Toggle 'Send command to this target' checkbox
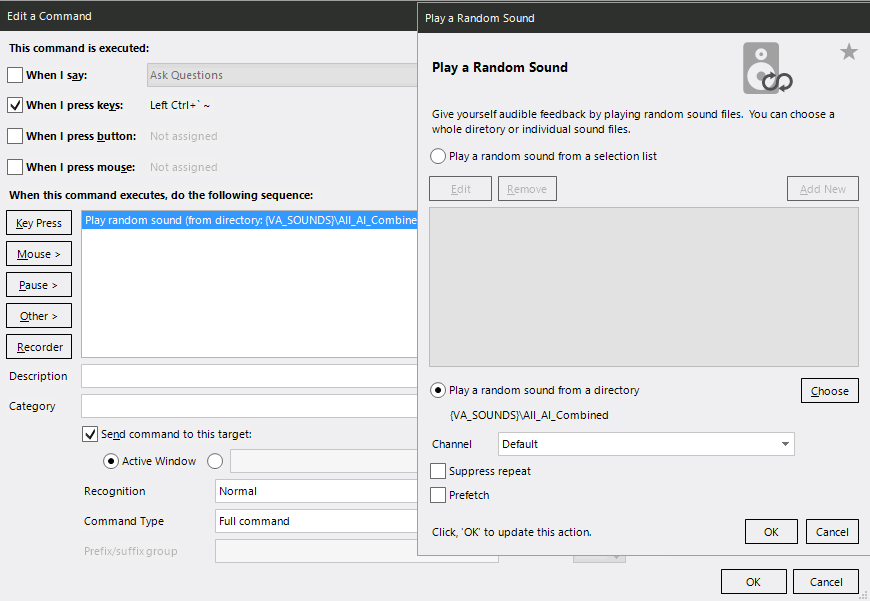Viewport: 870px width, 601px height. point(90,434)
